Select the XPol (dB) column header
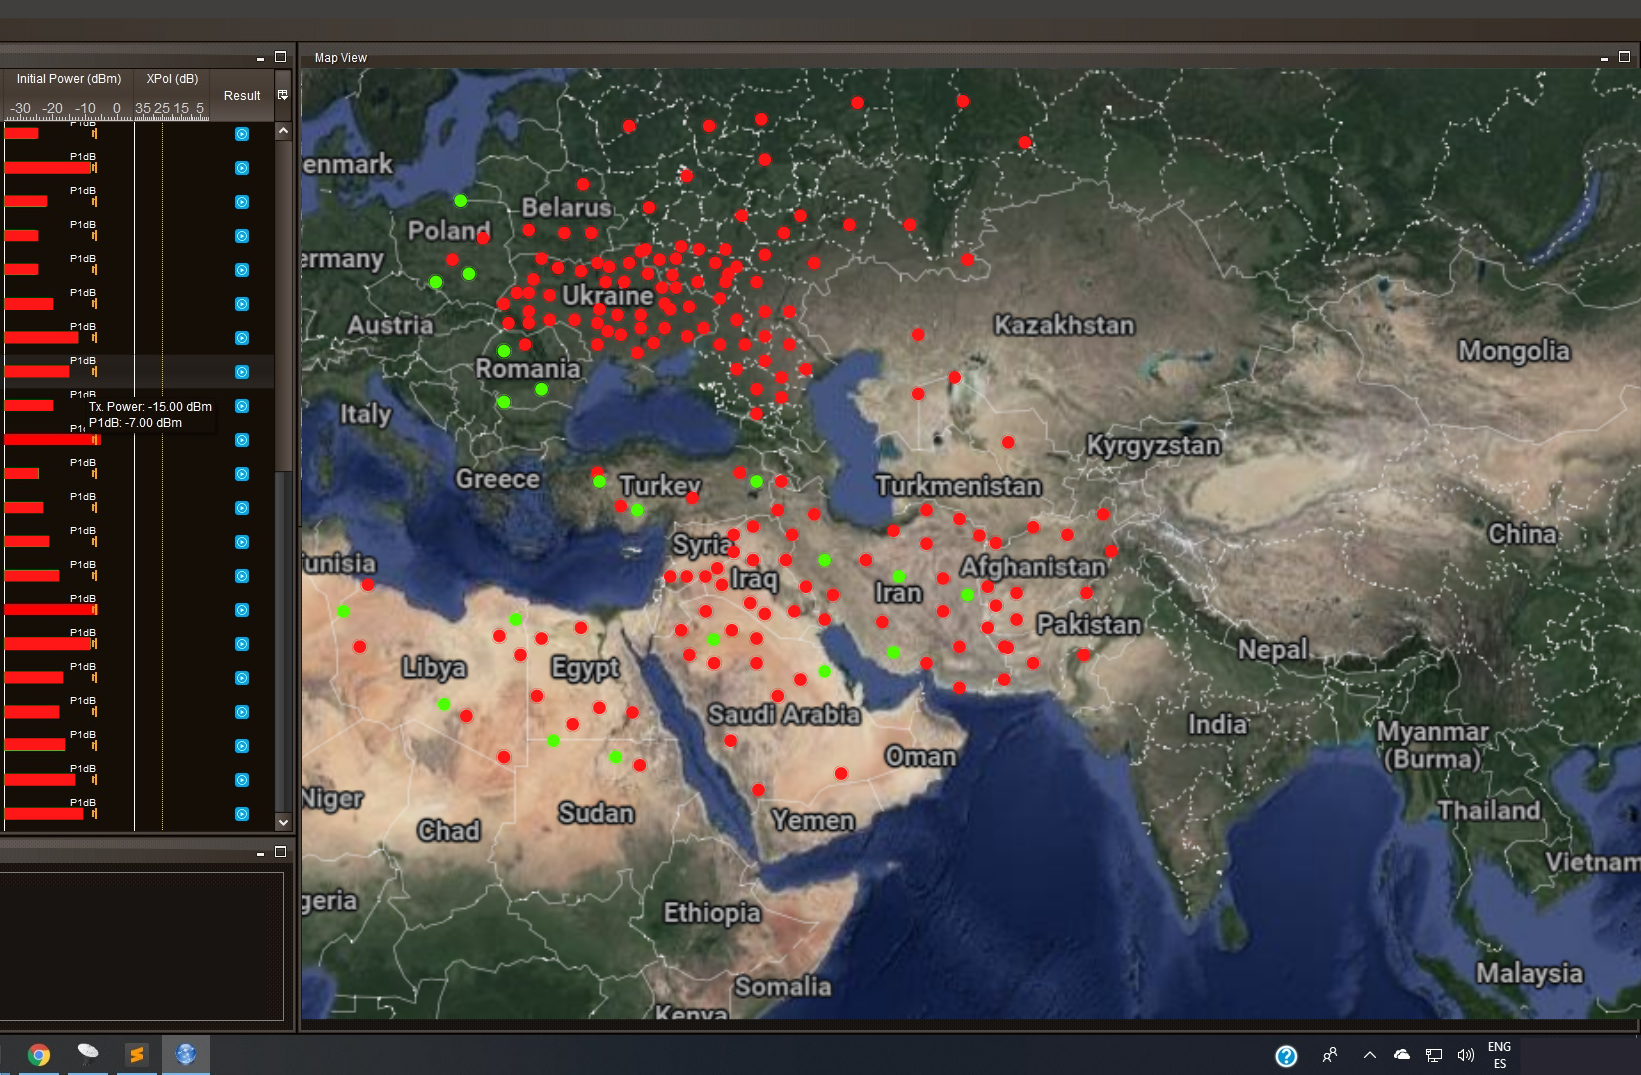This screenshot has width=1641, height=1075. point(172,79)
